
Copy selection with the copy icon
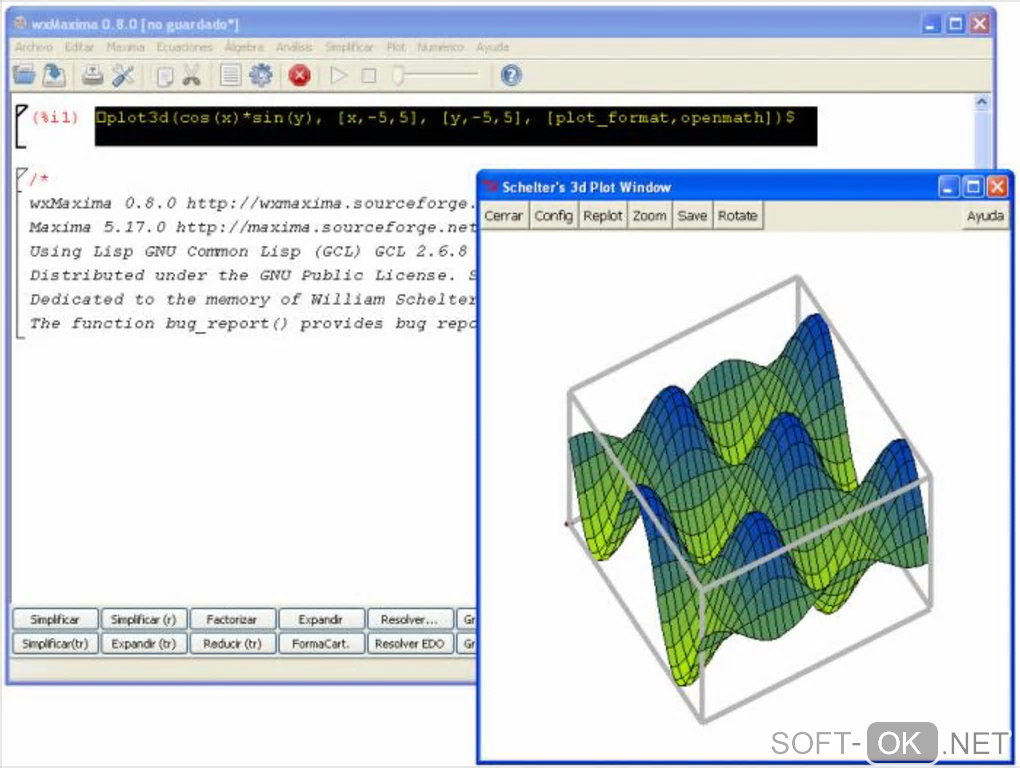tap(164, 76)
